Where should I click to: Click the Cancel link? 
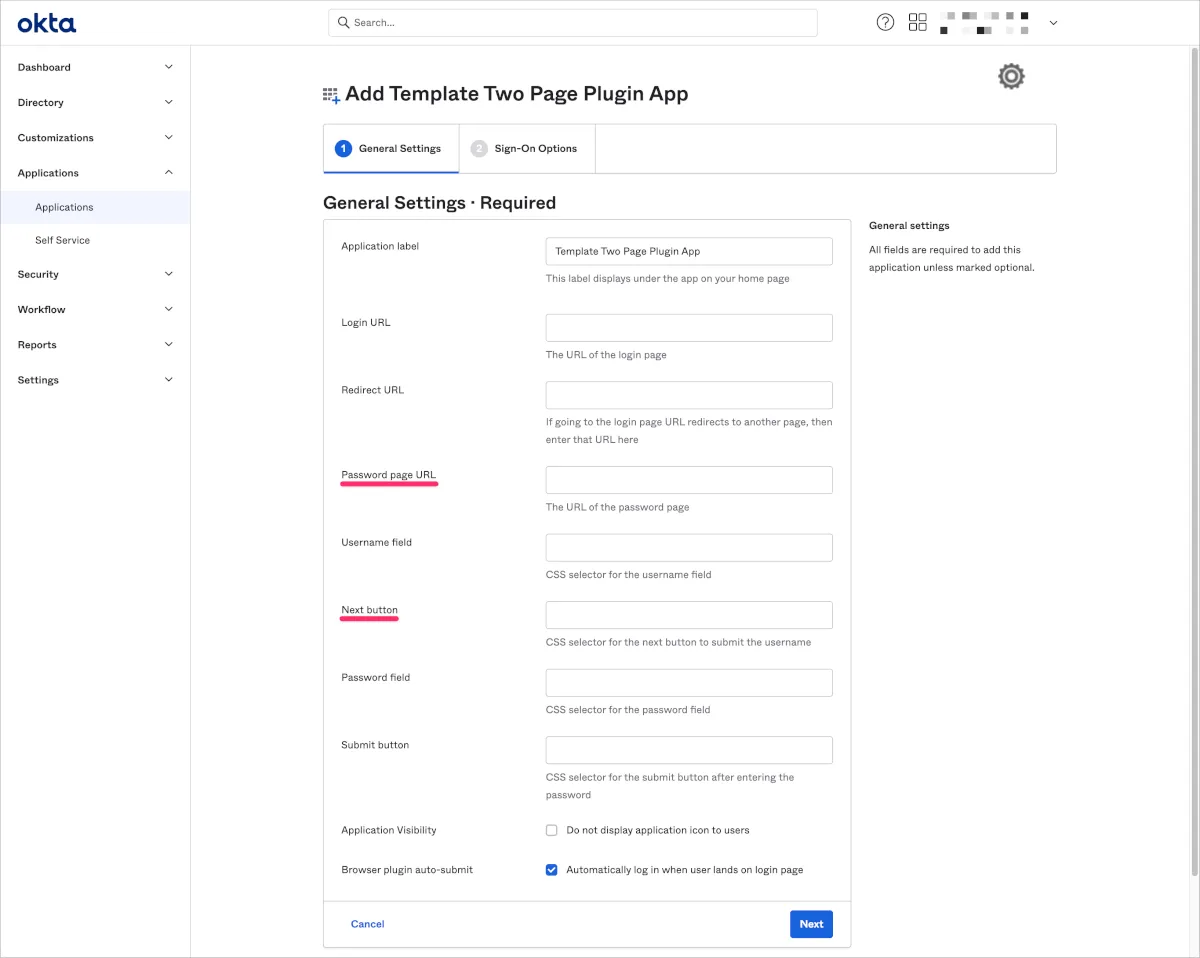click(x=367, y=924)
